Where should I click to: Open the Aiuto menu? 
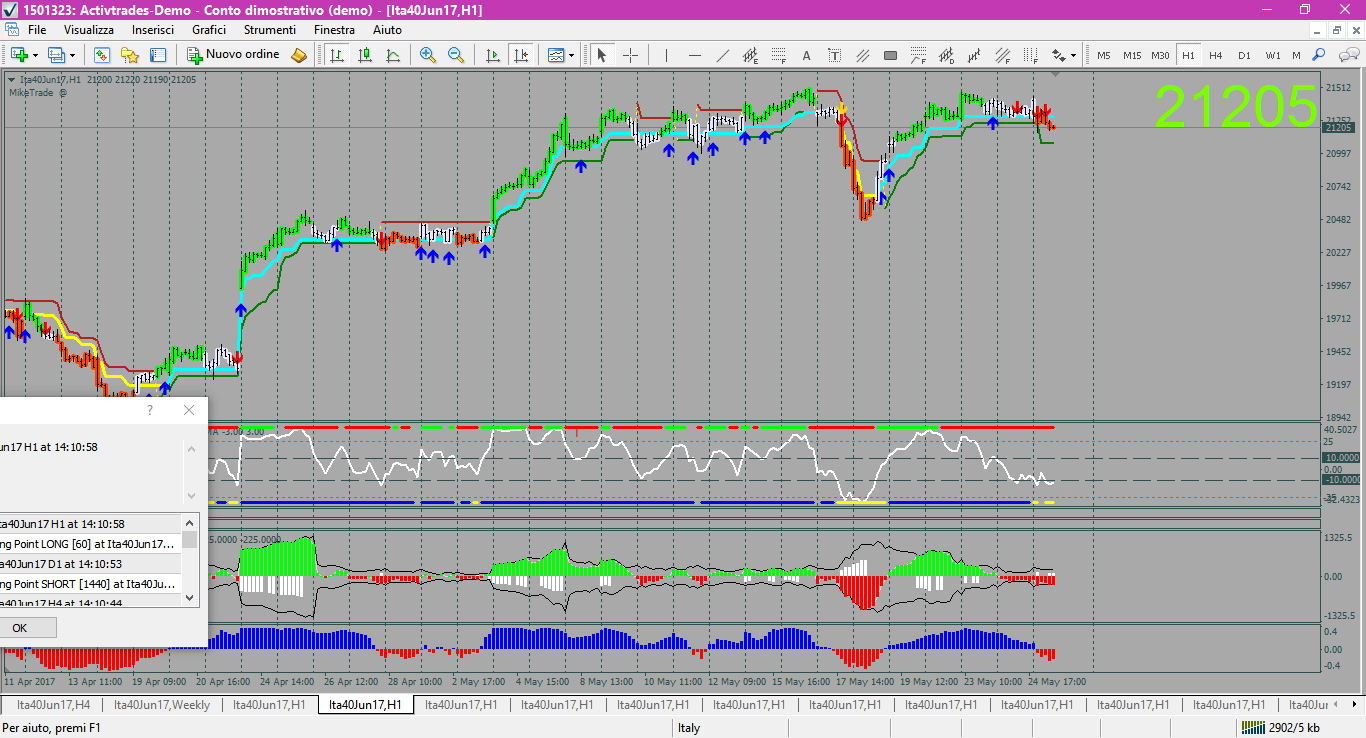pos(387,30)
